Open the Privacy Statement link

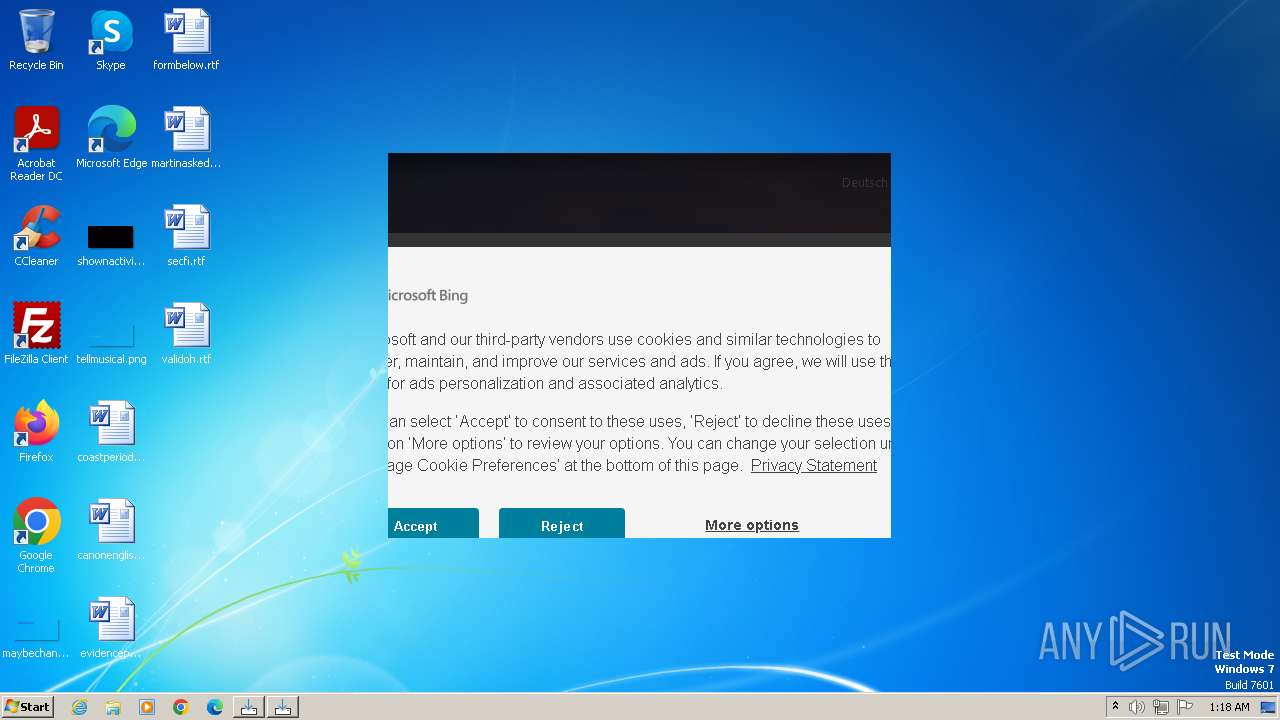[814, 465]
